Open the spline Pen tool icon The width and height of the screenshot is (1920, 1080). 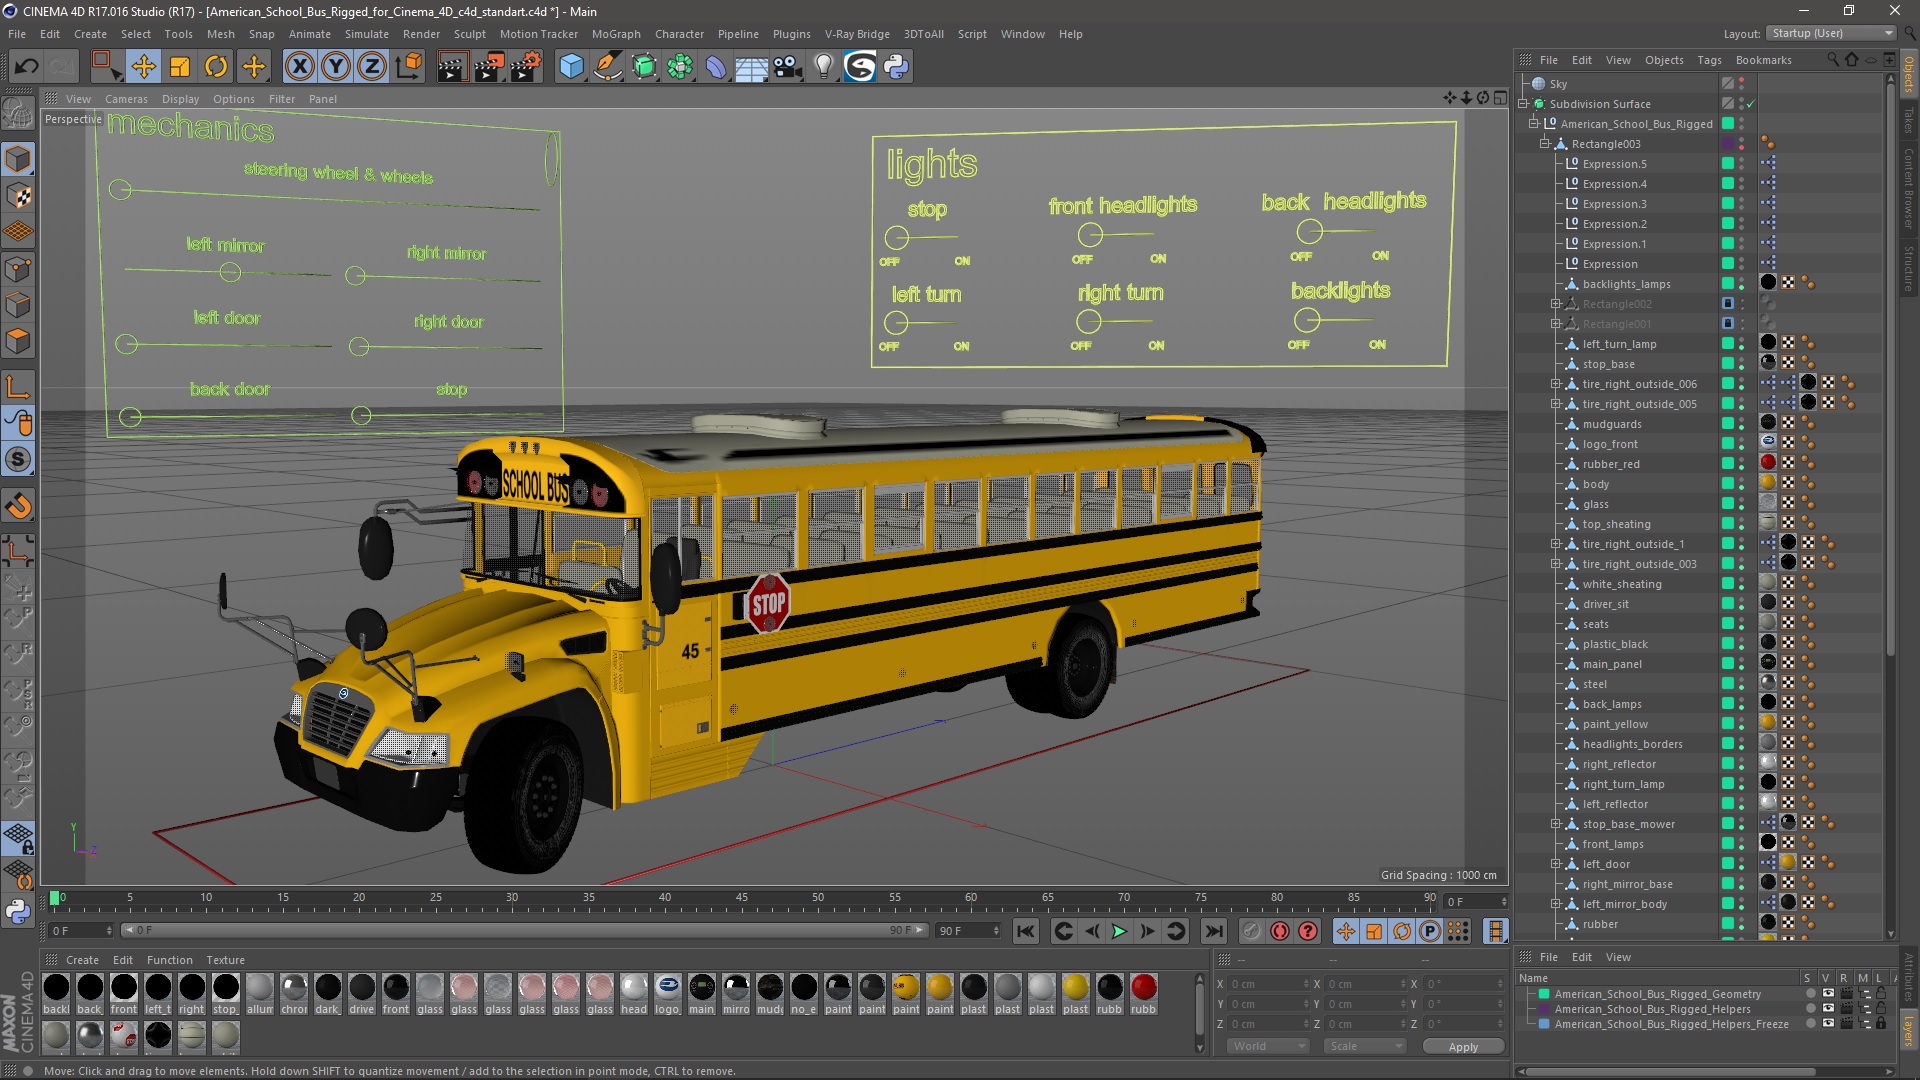[x=608, y=67]
